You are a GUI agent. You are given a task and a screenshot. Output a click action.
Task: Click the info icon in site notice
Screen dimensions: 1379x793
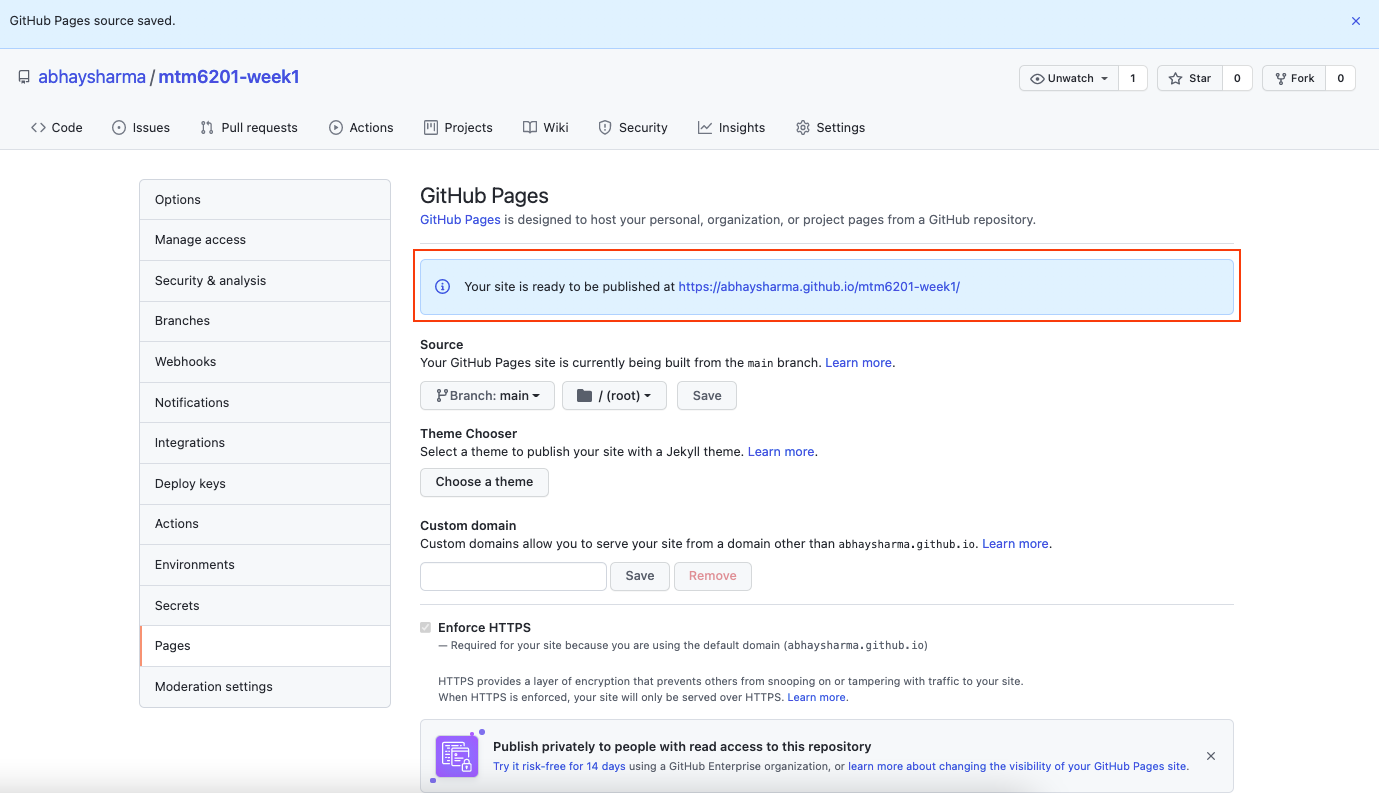pyautogui.click(x=443, y=287)
